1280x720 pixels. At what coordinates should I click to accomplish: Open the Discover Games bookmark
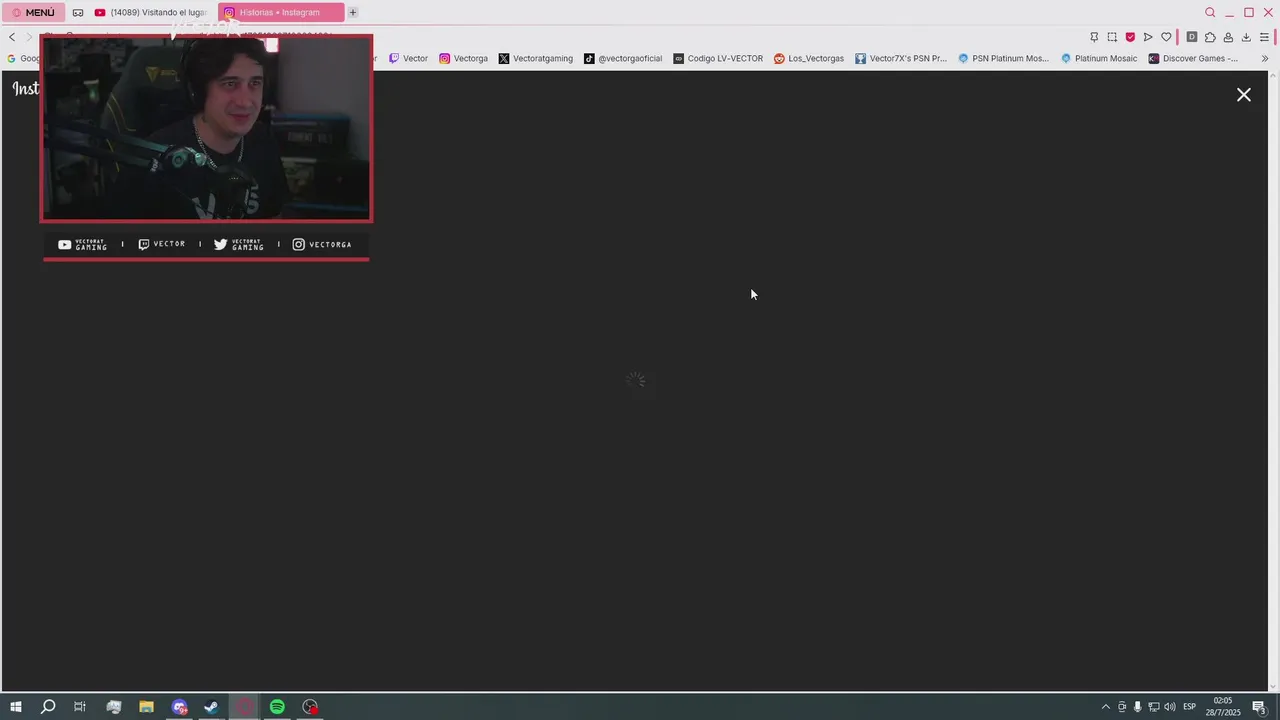[1193, 58]
